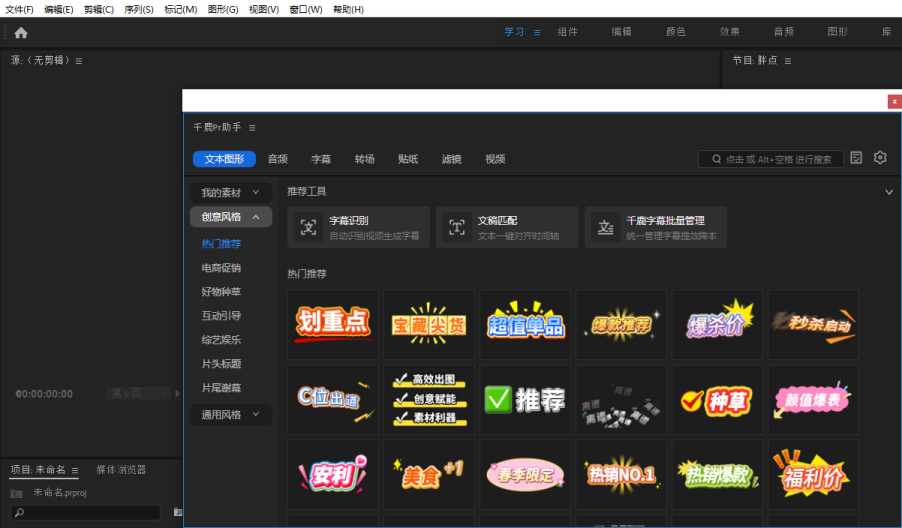Select the 综艺娱乐 category

[x=221, y=340]
